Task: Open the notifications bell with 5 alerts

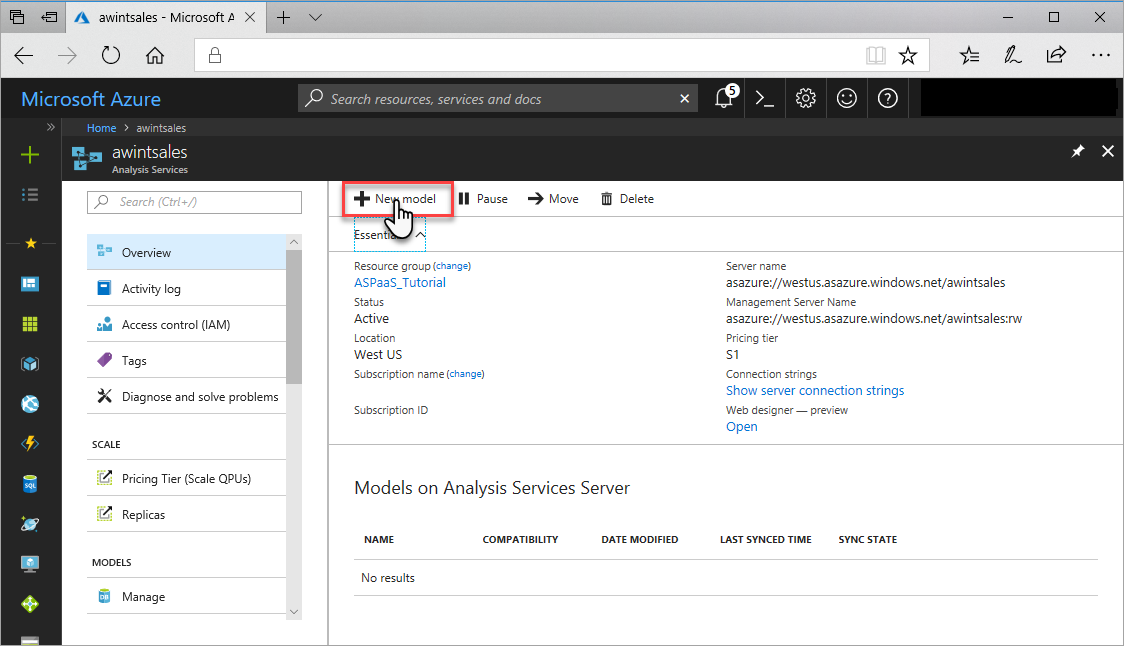Action: (x=723, y=98)
